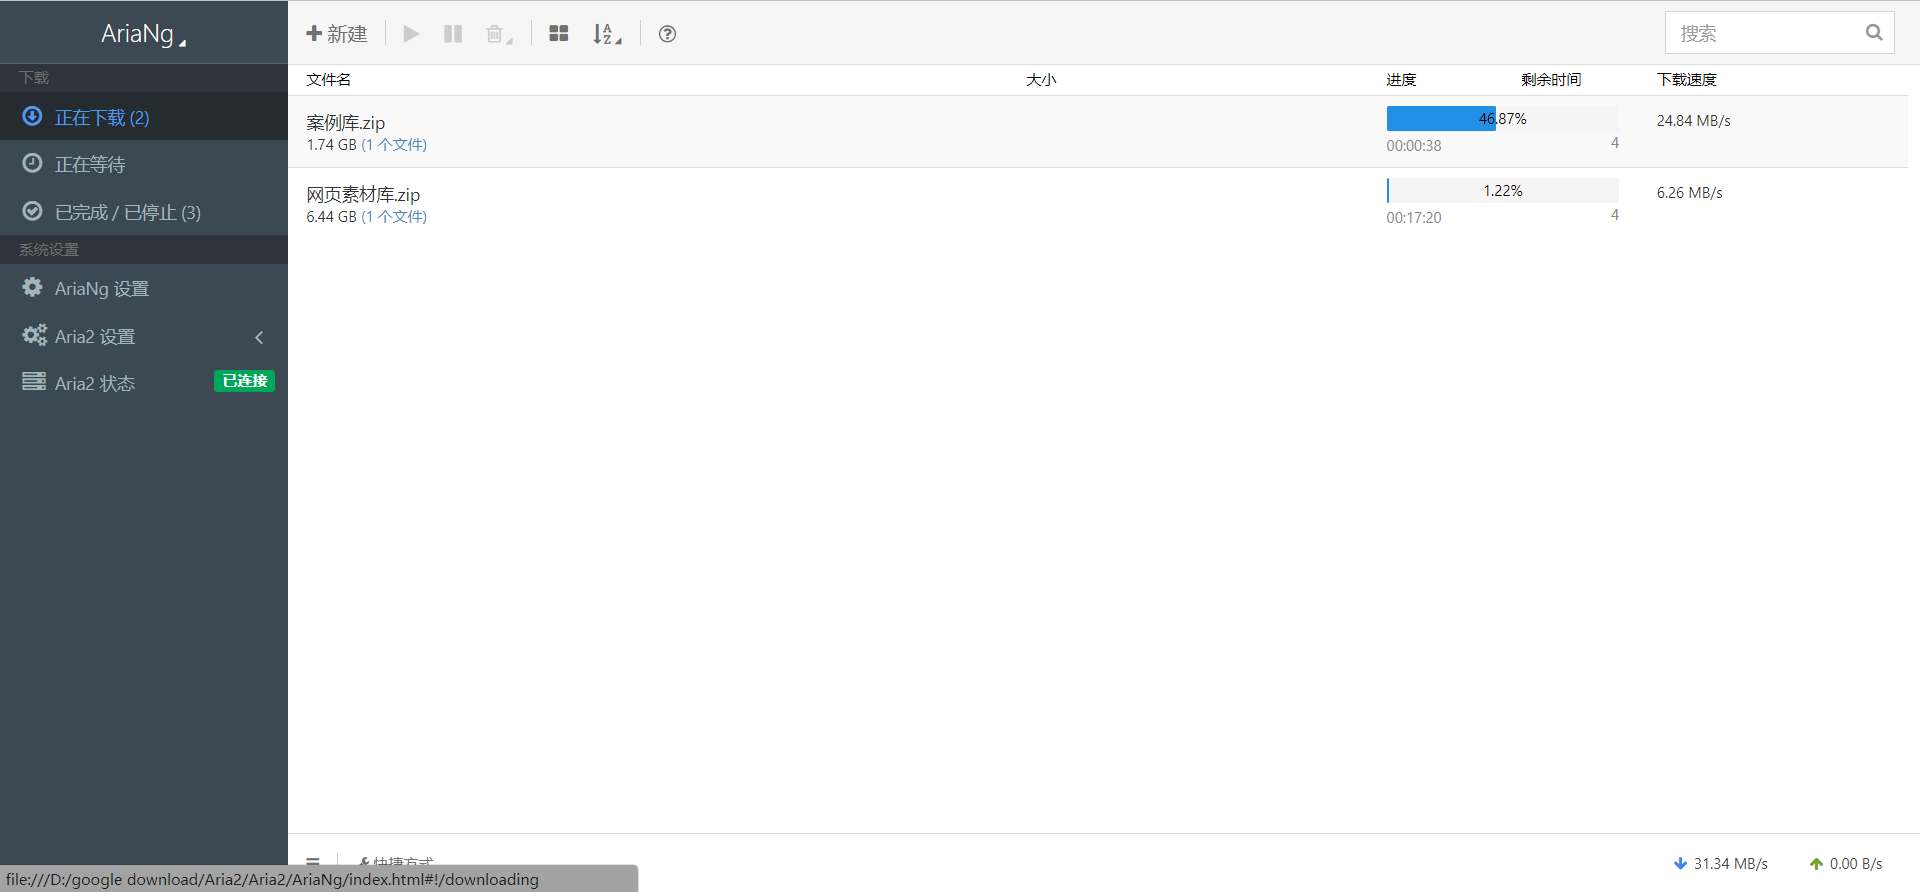Click the 1.22% progress bar
The width and height of the screenshot is (1920, 892).
(1502, 191)
